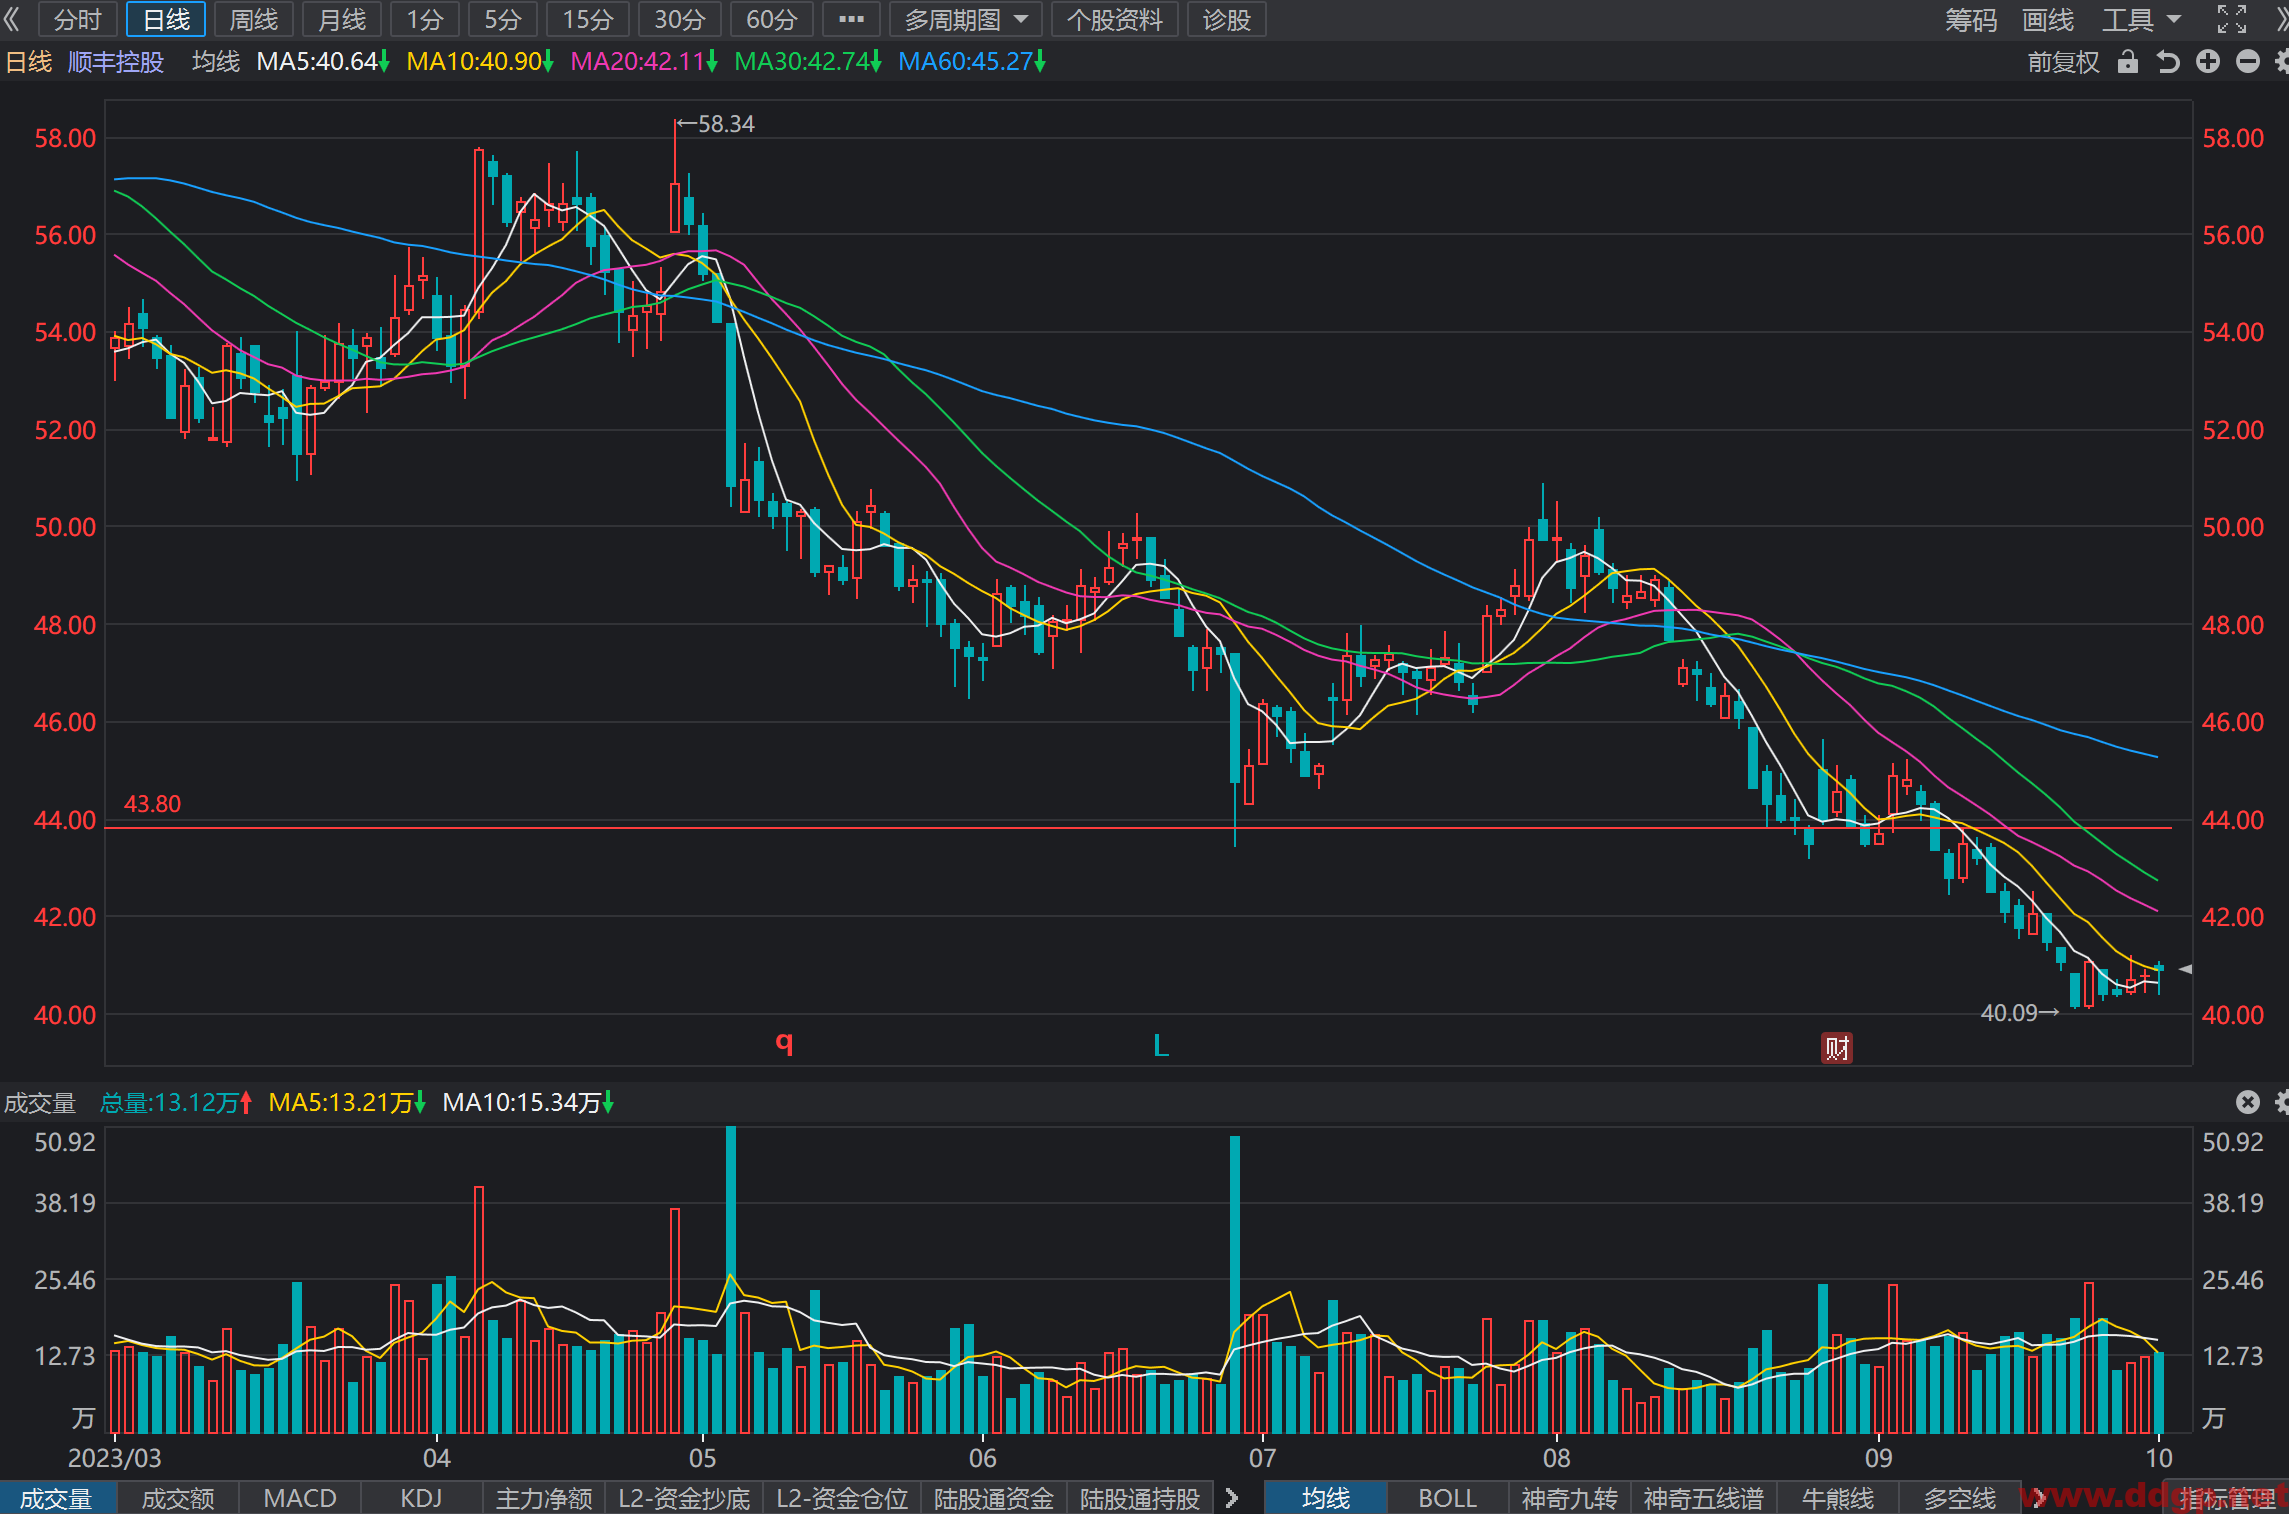
Task: Click the 均线 label in header
Action: click(x=216, y=62)
